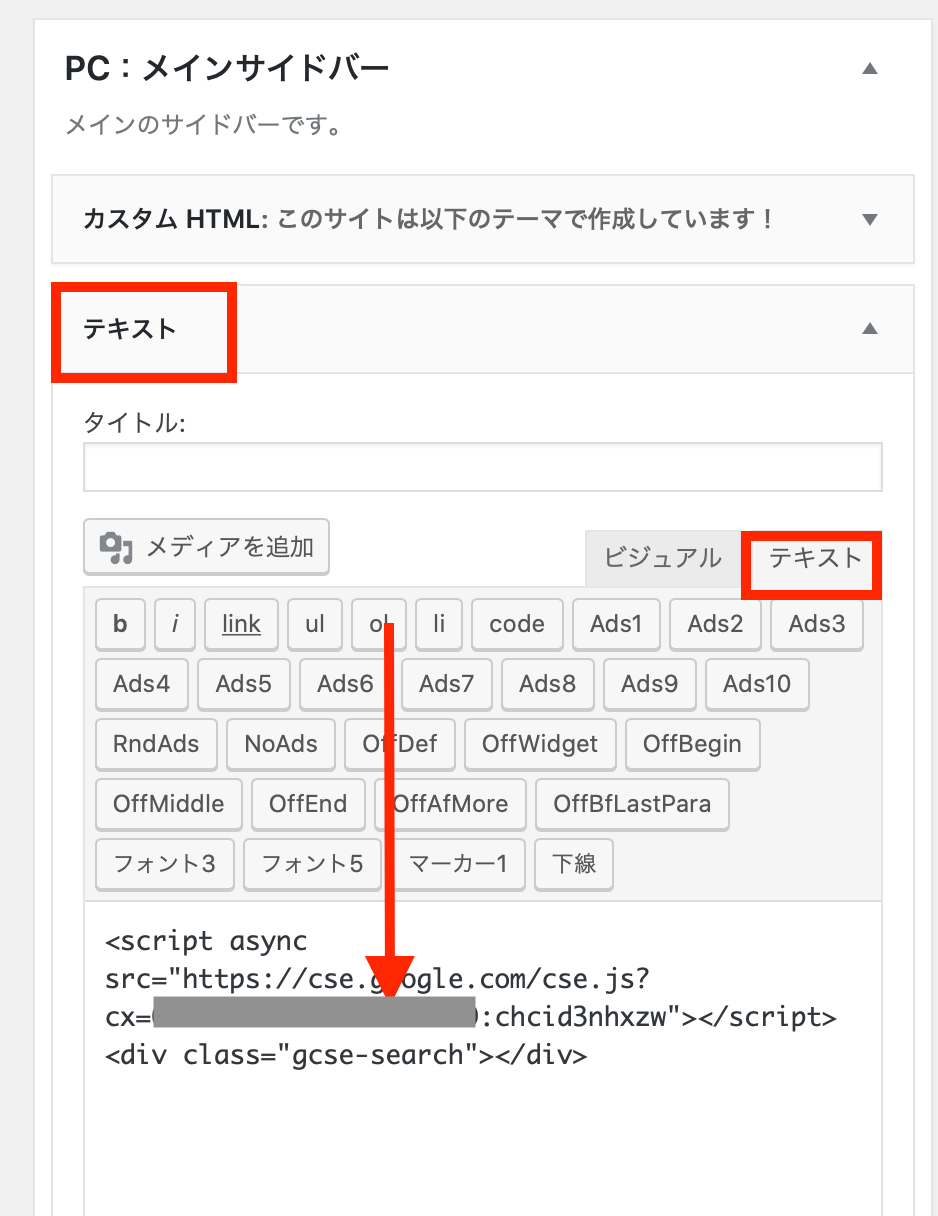Insert a link with link quicktag

click(x=242, y=624)
